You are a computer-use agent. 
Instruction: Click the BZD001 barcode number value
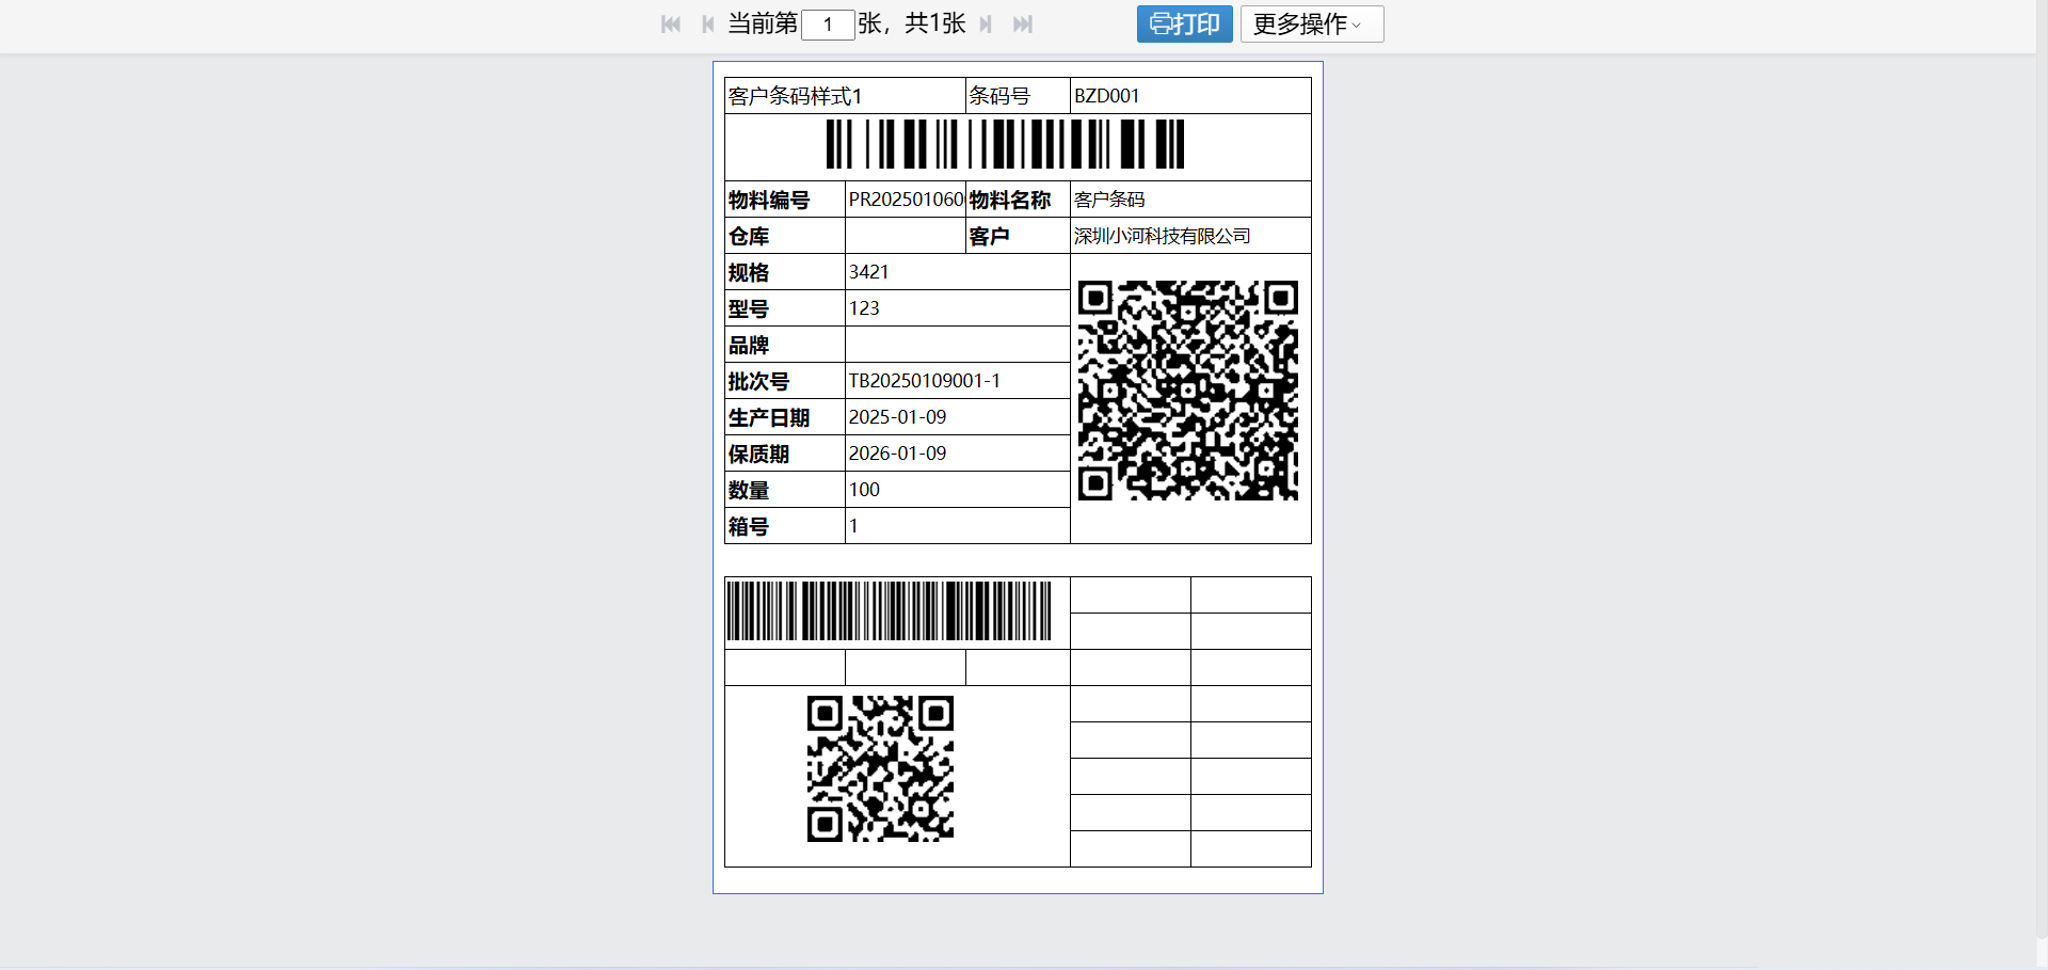pos(1107,96)
